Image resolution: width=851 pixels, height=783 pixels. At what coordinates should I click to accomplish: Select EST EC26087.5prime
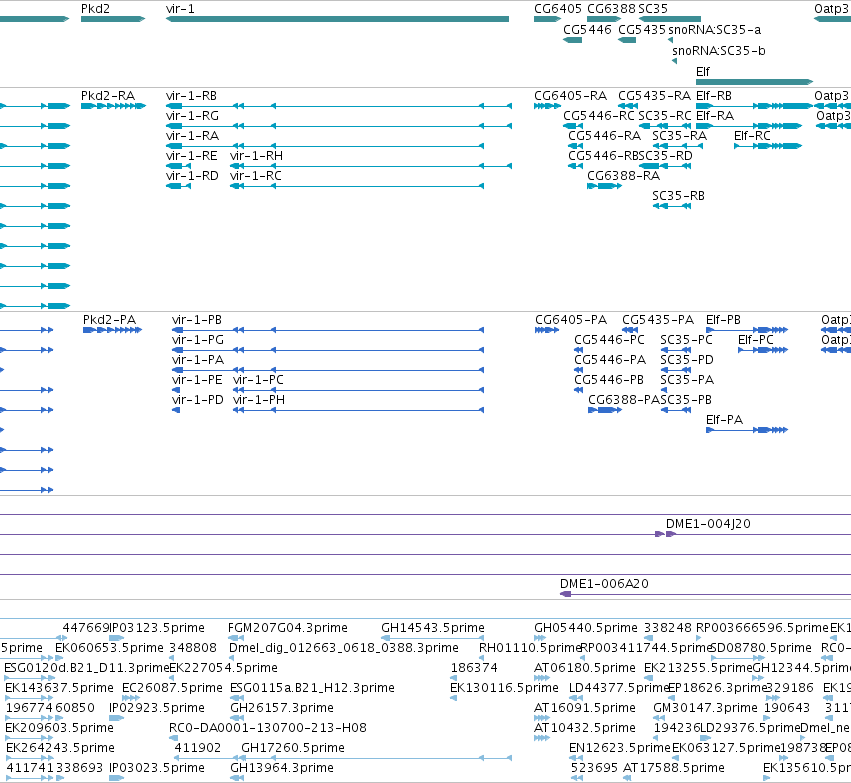(x=172, y=688)
